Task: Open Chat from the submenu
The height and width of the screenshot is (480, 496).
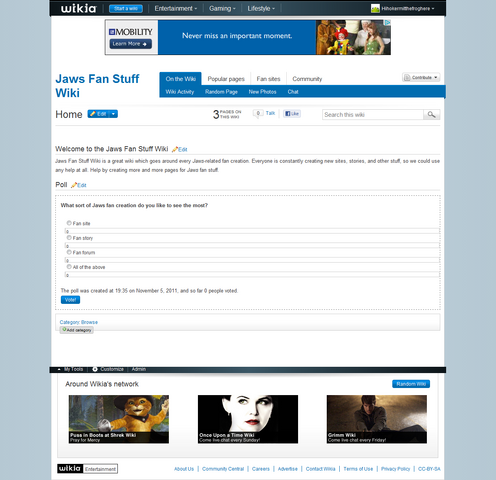Action: (293, 92)
